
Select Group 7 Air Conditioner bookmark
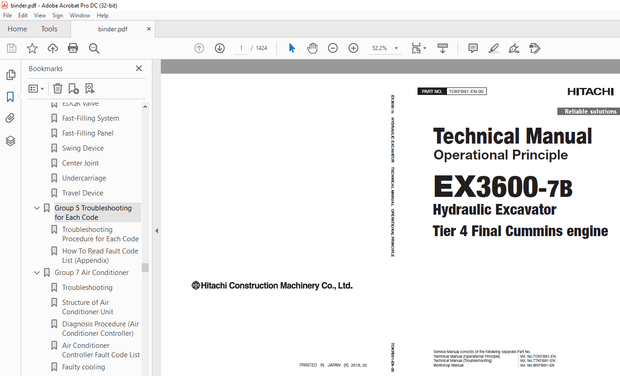(92, 272)
